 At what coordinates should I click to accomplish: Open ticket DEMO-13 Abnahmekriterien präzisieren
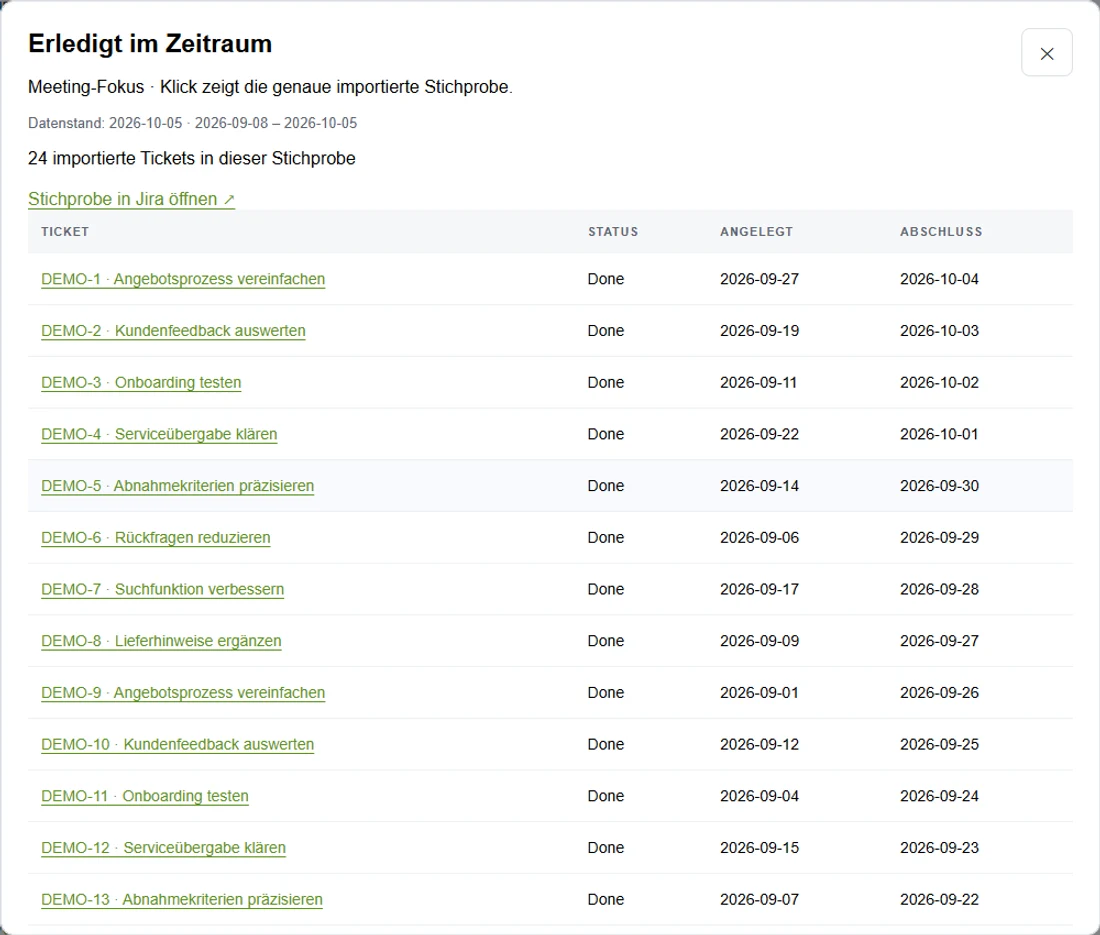(182, 900)
